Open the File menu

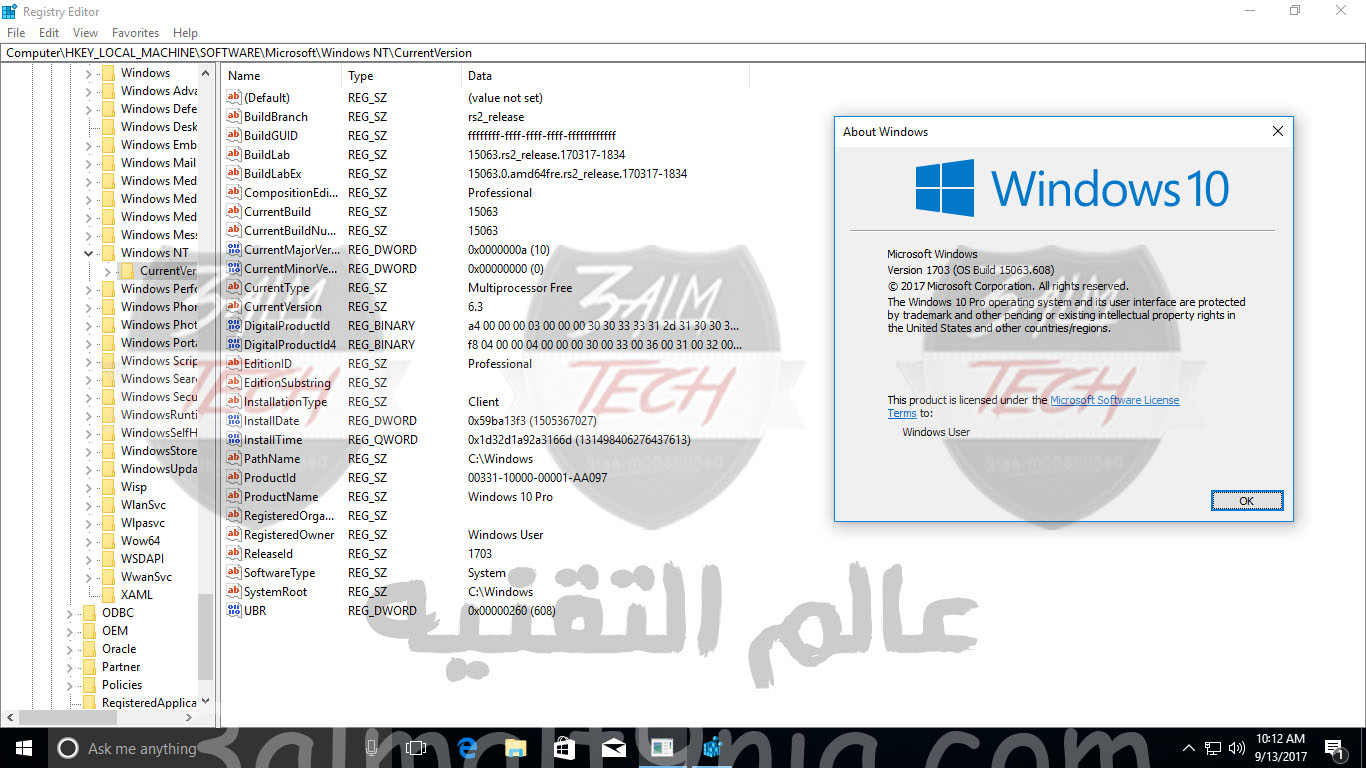pos(16,33)
